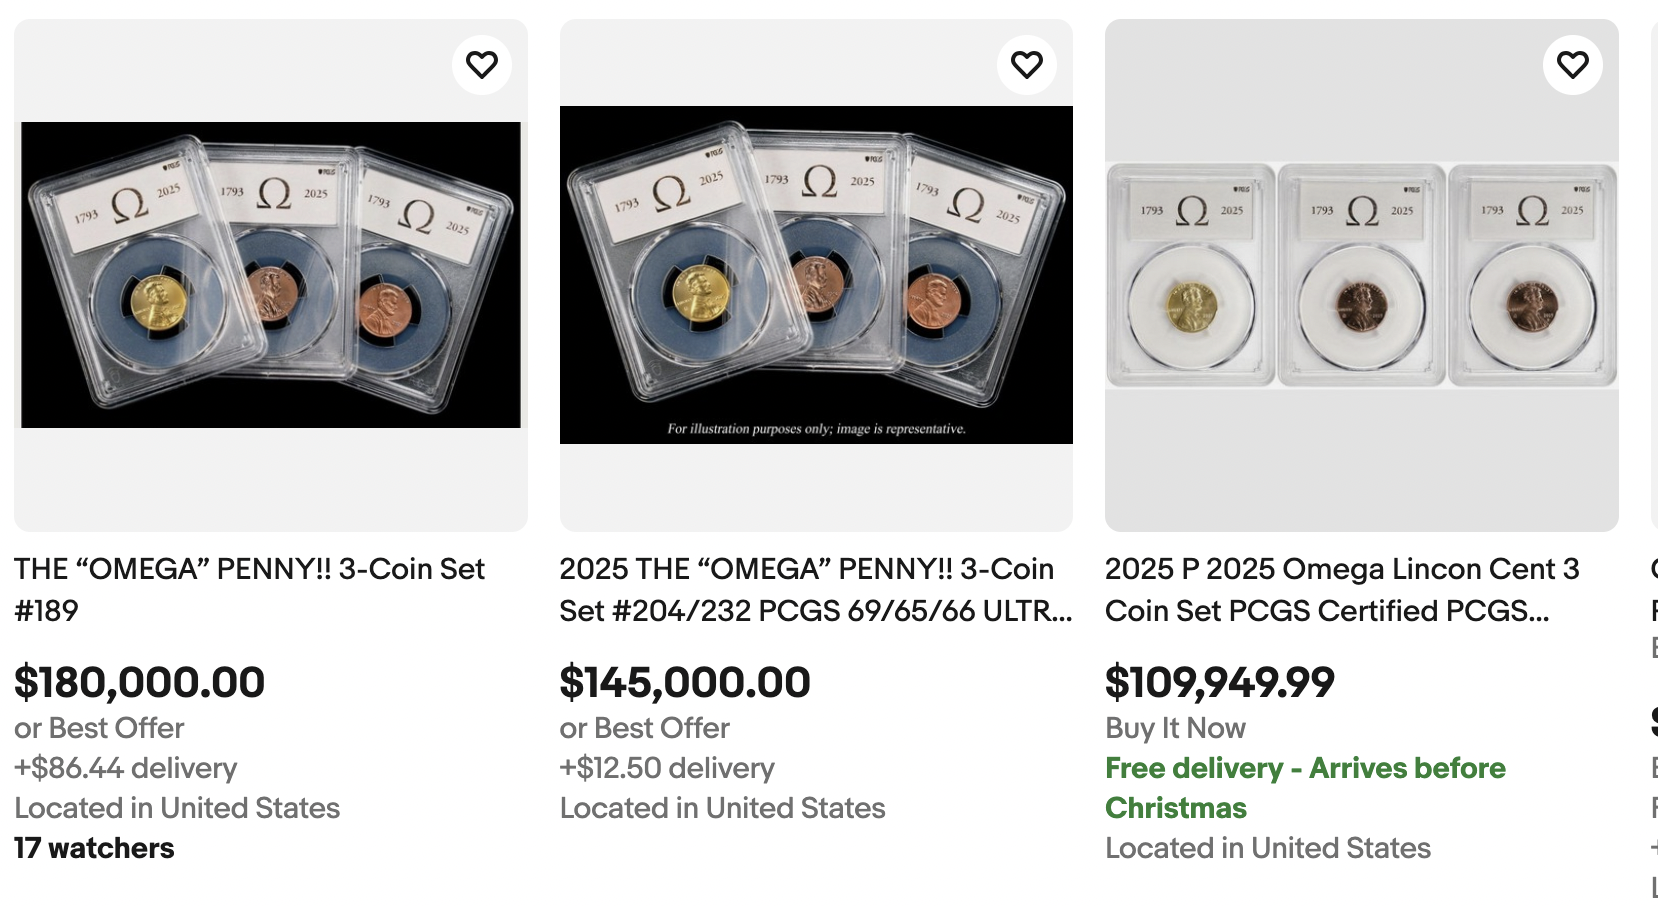Screen dimensions: 1658x906
Task: Add the $180,000 Omega Penny set to watchlist
Action: coord(482,65)
